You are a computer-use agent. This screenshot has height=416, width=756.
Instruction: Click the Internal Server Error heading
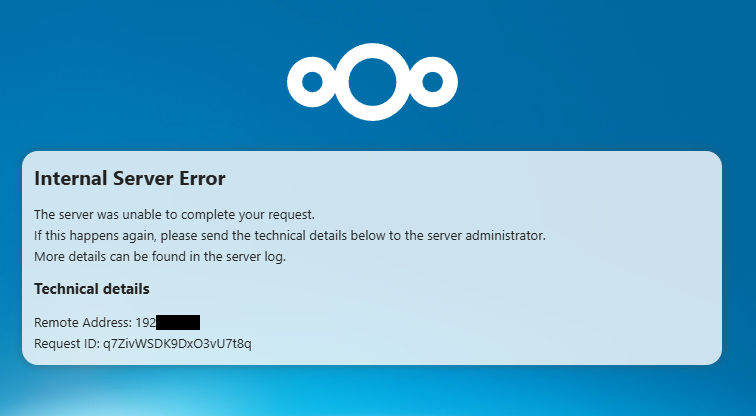pos(130,179)
